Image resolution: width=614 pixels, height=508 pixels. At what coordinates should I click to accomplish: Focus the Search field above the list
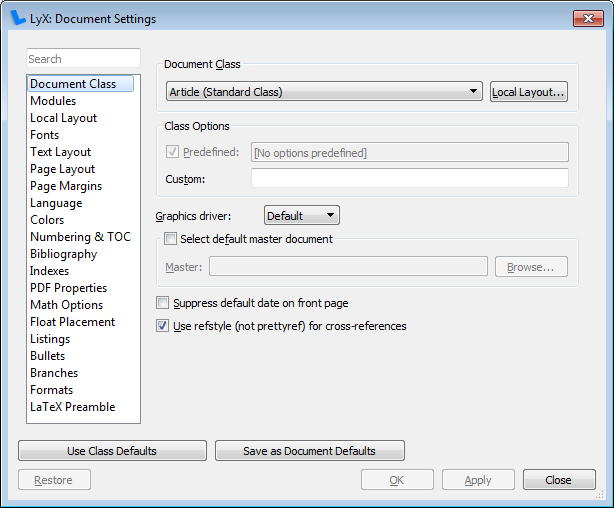coord(83,58)
